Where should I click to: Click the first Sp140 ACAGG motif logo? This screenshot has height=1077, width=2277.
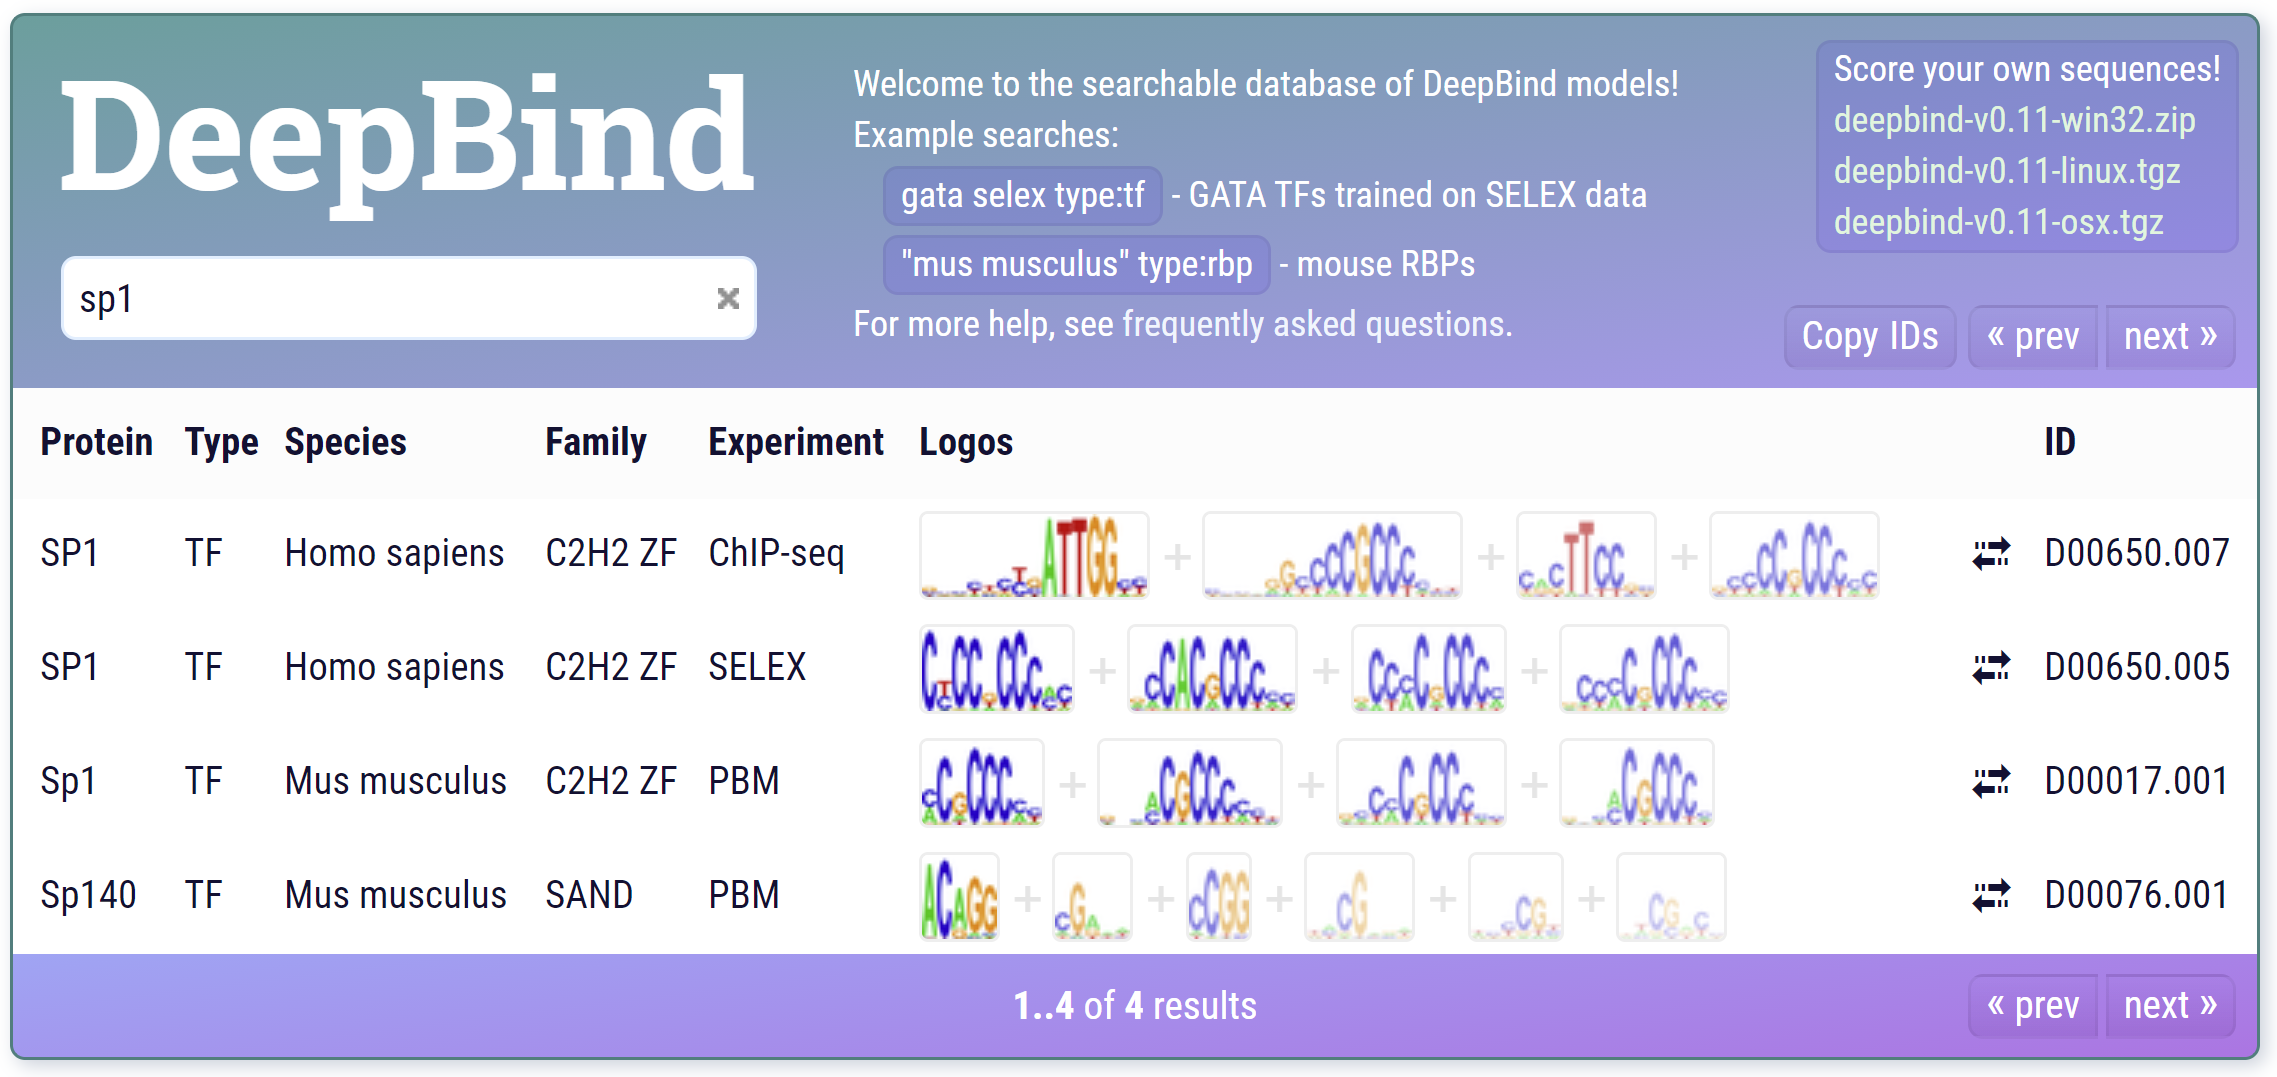(x=959, y=897)
